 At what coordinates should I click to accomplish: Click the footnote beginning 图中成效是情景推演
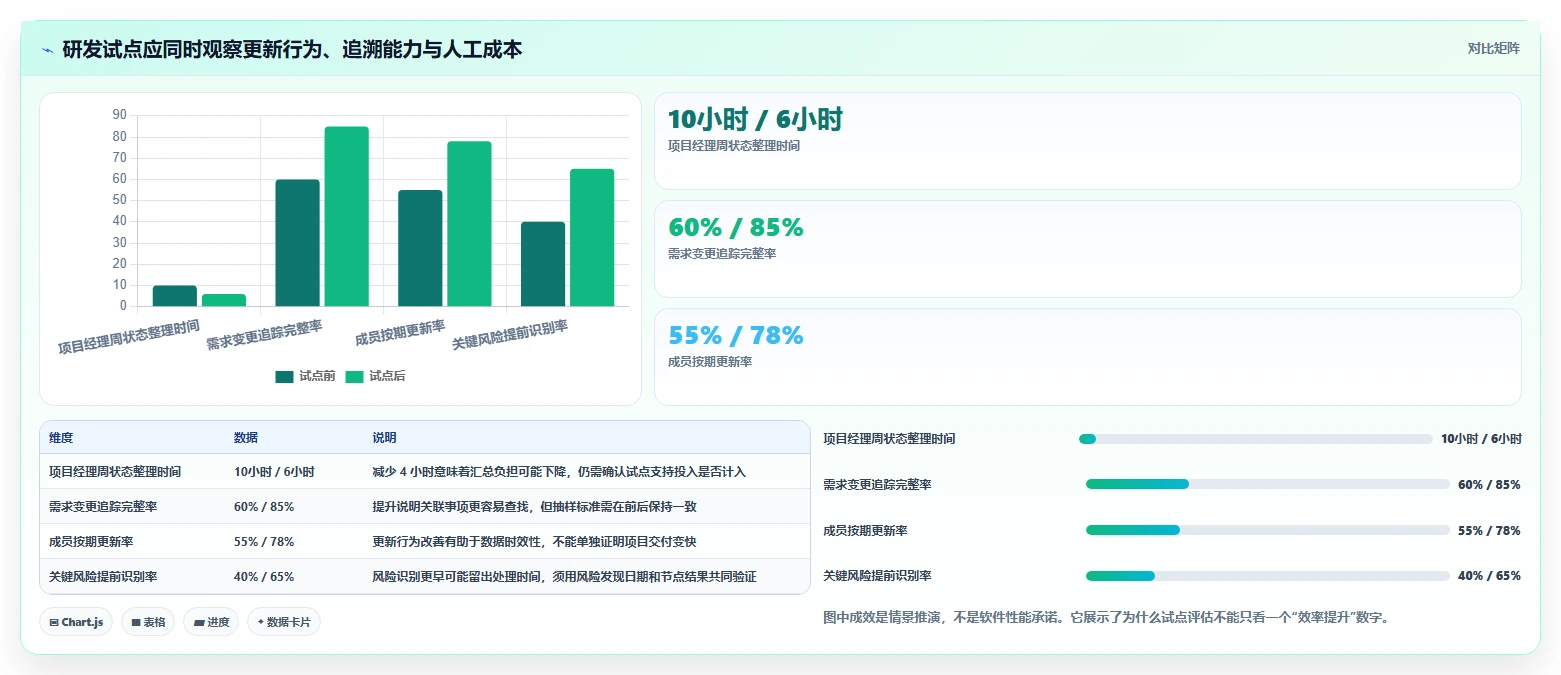pyautogui.click(x=1107, y=618)
